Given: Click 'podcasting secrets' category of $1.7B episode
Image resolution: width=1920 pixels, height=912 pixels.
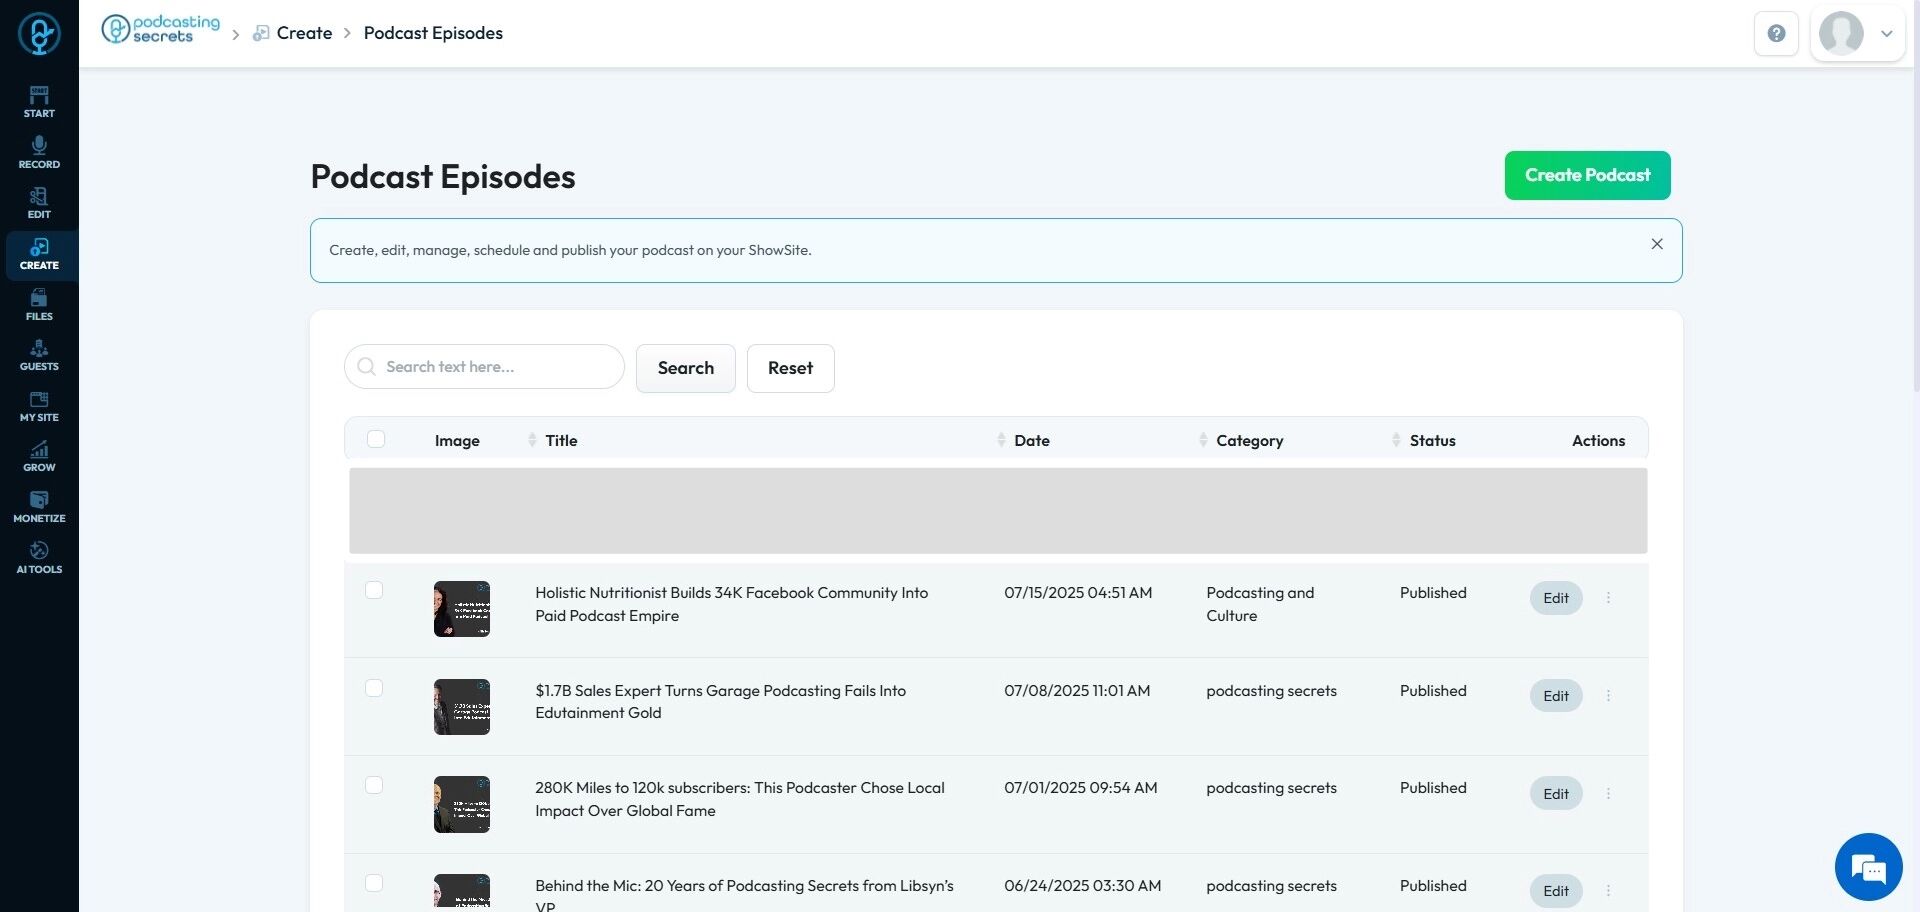Looking at the screenshot, I should pyautogui.click(x=1271, y=691).
